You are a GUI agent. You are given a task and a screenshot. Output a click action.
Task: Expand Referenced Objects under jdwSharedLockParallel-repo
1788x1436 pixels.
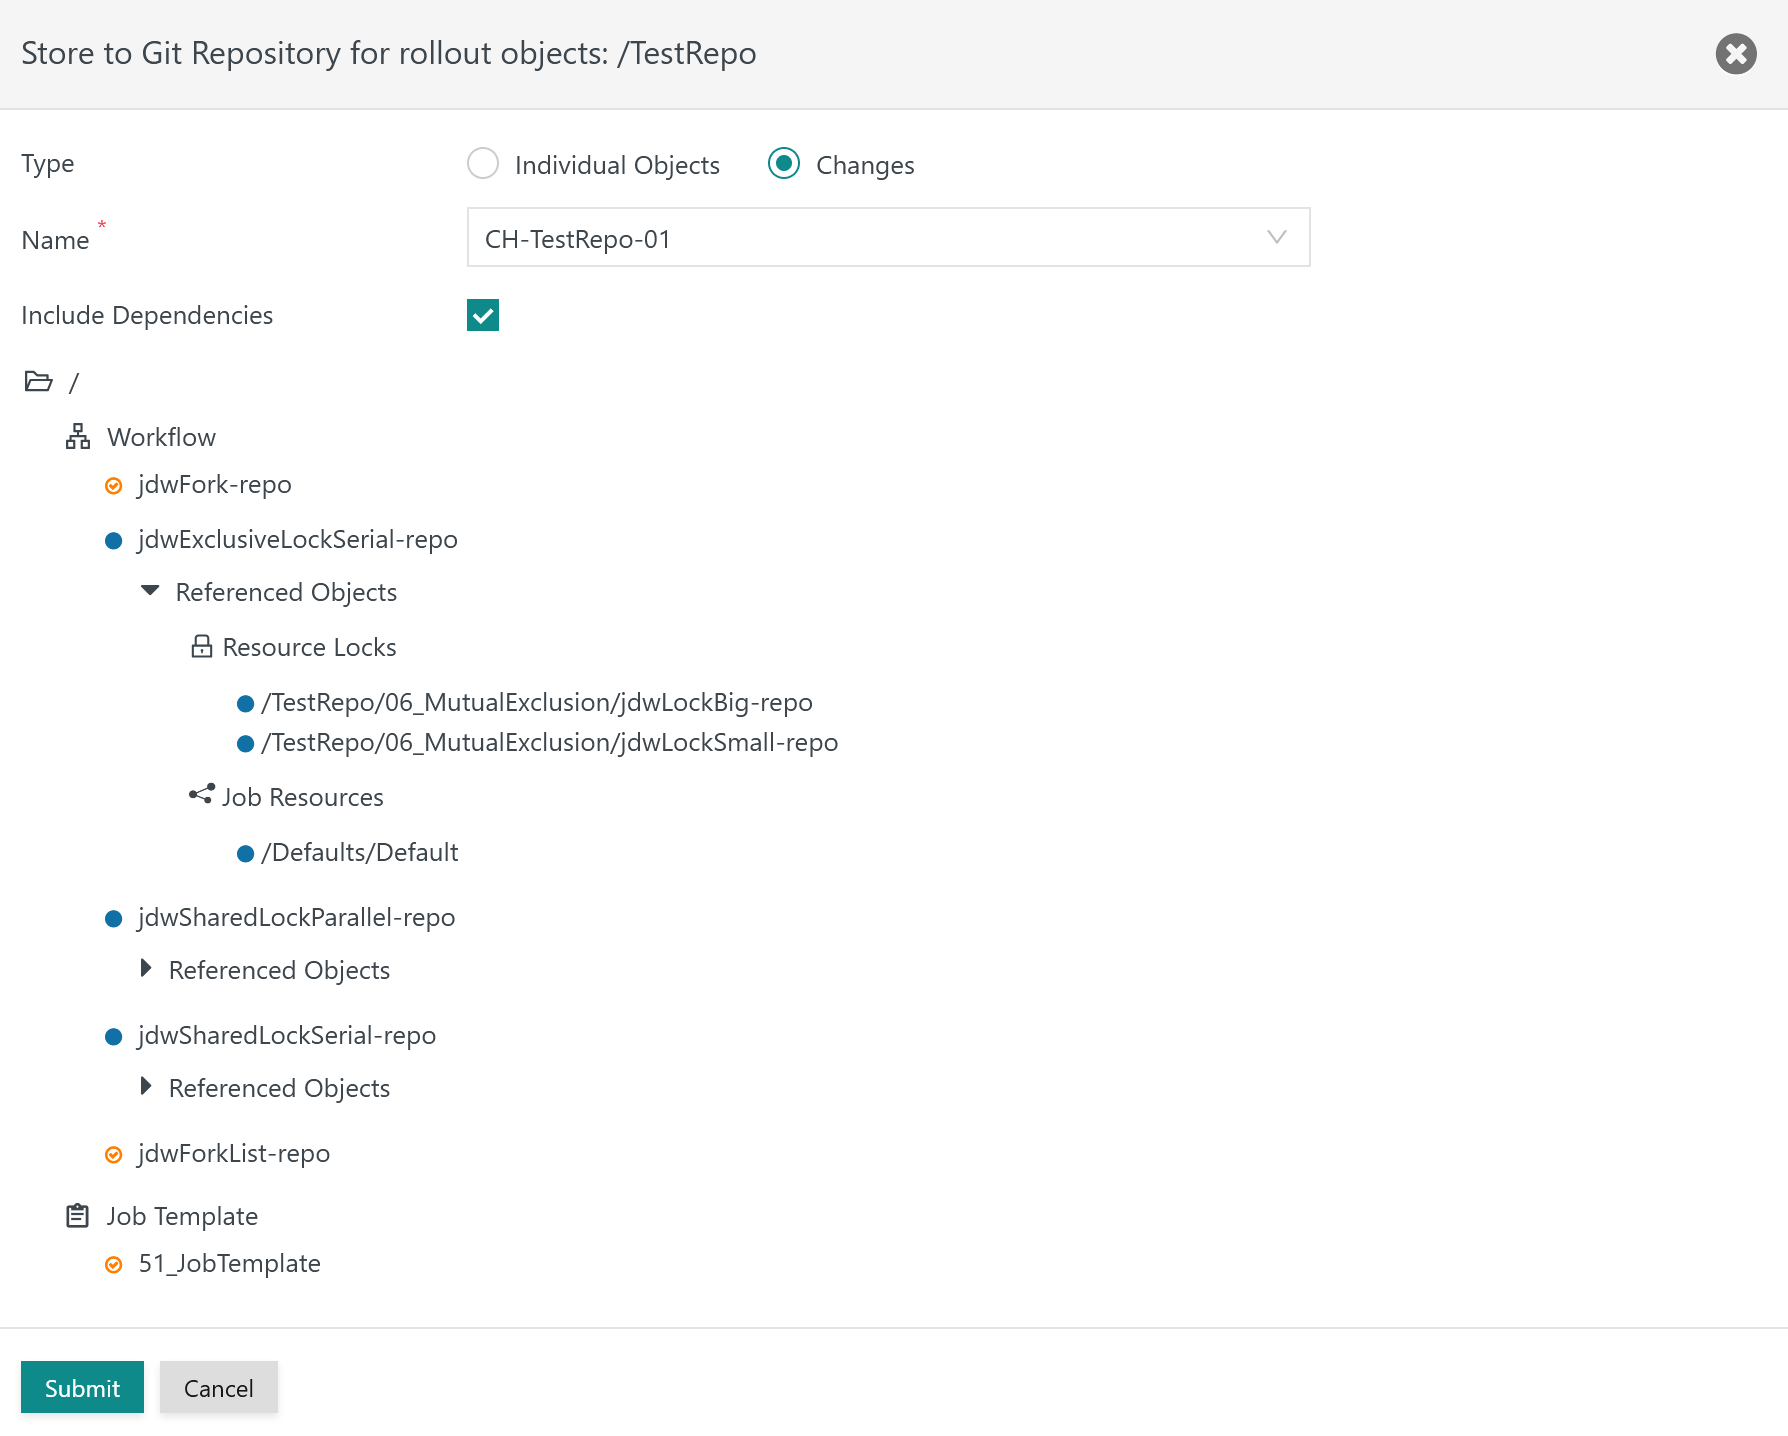[146, 968]
